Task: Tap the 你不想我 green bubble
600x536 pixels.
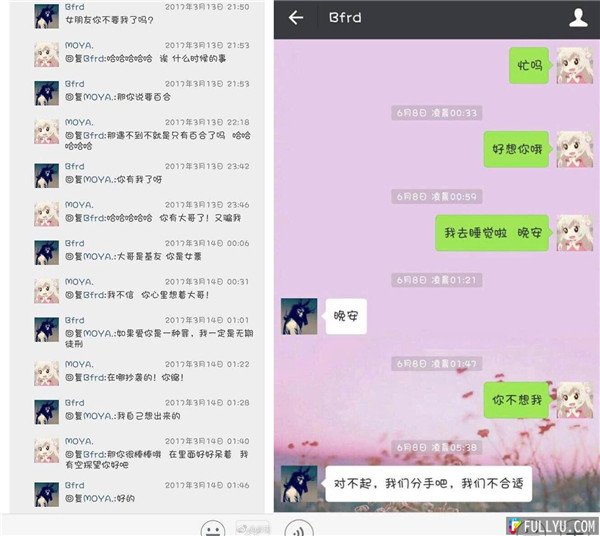Action: pos(518,400)
